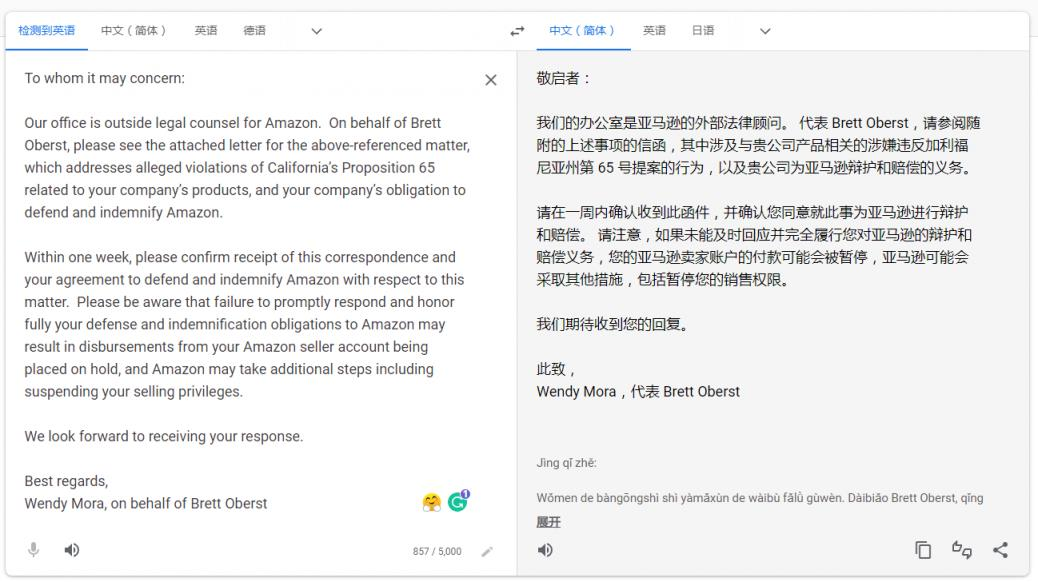
Task: Choose 中文（简体）as source language
Action: (134, 30)
